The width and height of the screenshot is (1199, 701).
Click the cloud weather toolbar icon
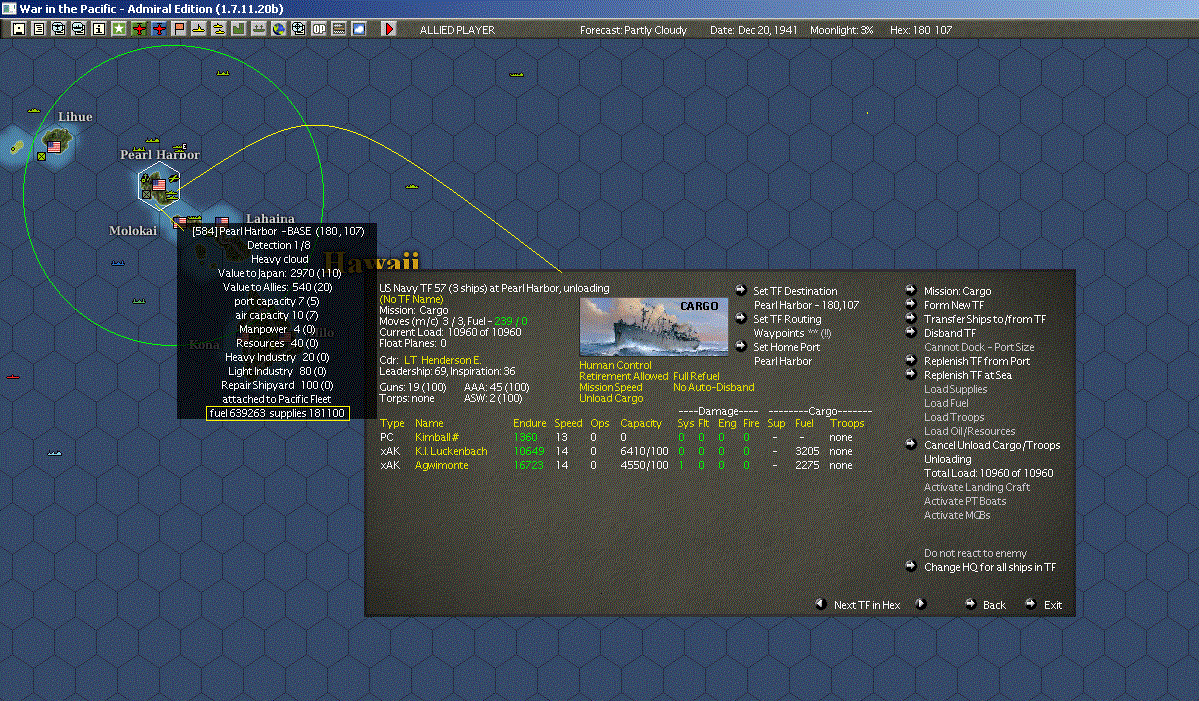pos(359,29)
